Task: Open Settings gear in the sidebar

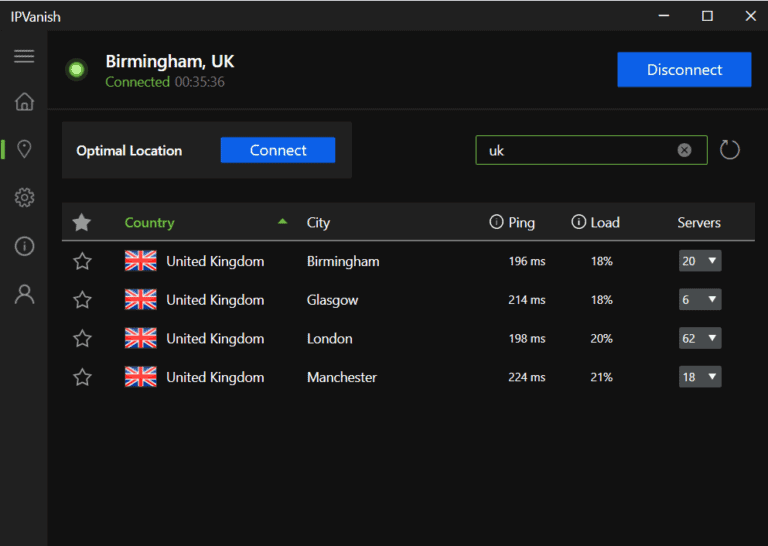Action: point(24,198)
